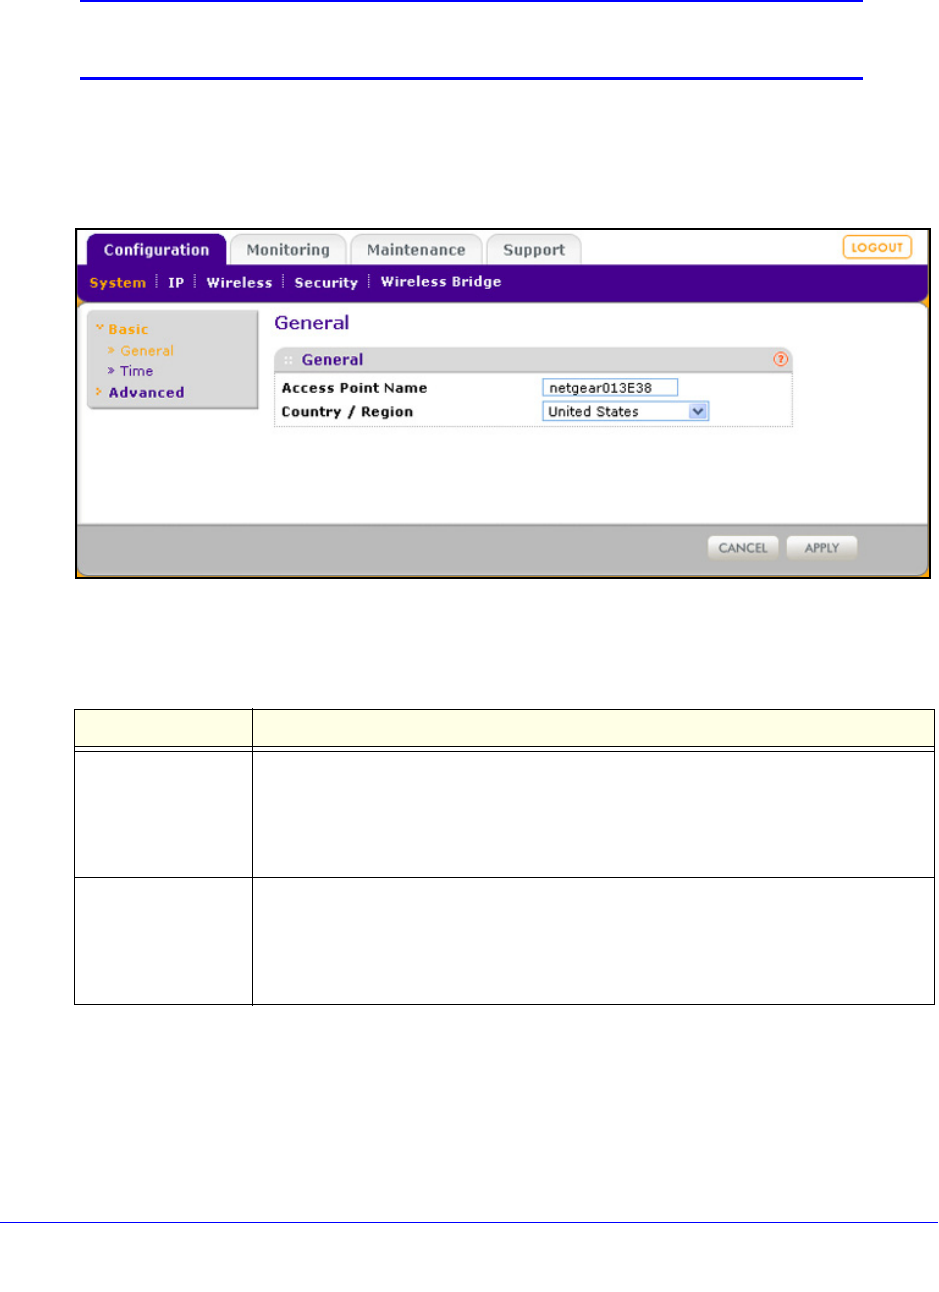Image resolution: width=939 pixels, height=1292 pixels.
Task: Open the Security submenu item
Action: click(326, 283)
